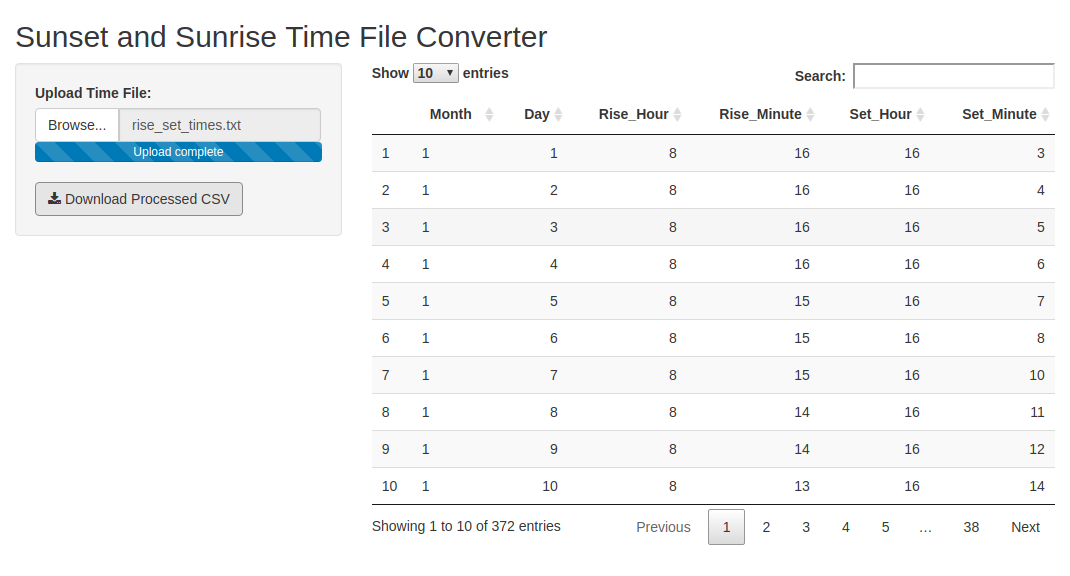This screenshot has width=1070, height=576.
Task: Click Set_Hour column sort arrows
Action: point(920,115)
